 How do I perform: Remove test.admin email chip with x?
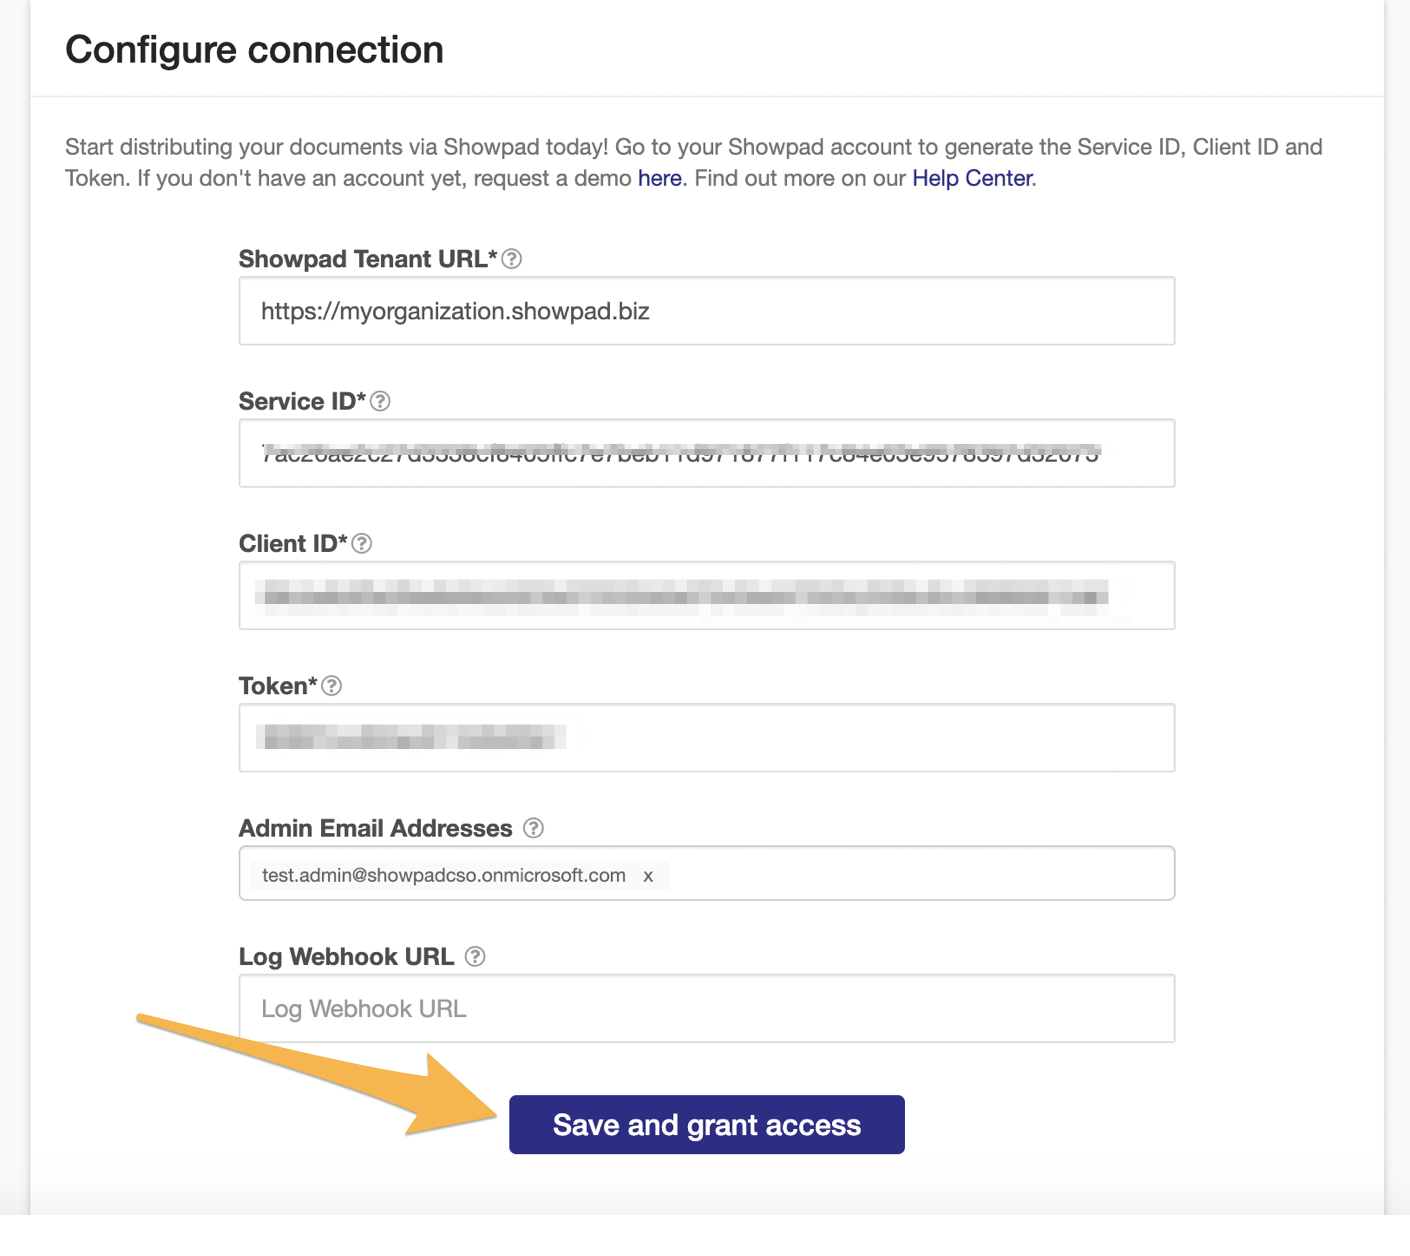click(648, 876)
